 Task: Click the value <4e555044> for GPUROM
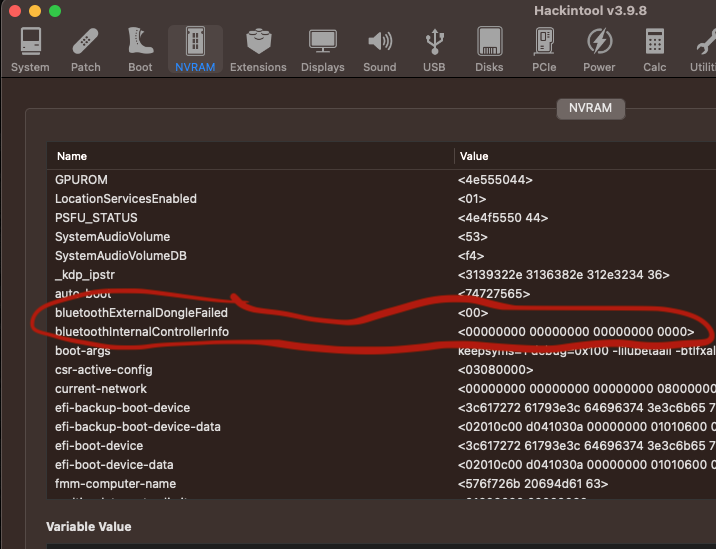click(495, 179)
